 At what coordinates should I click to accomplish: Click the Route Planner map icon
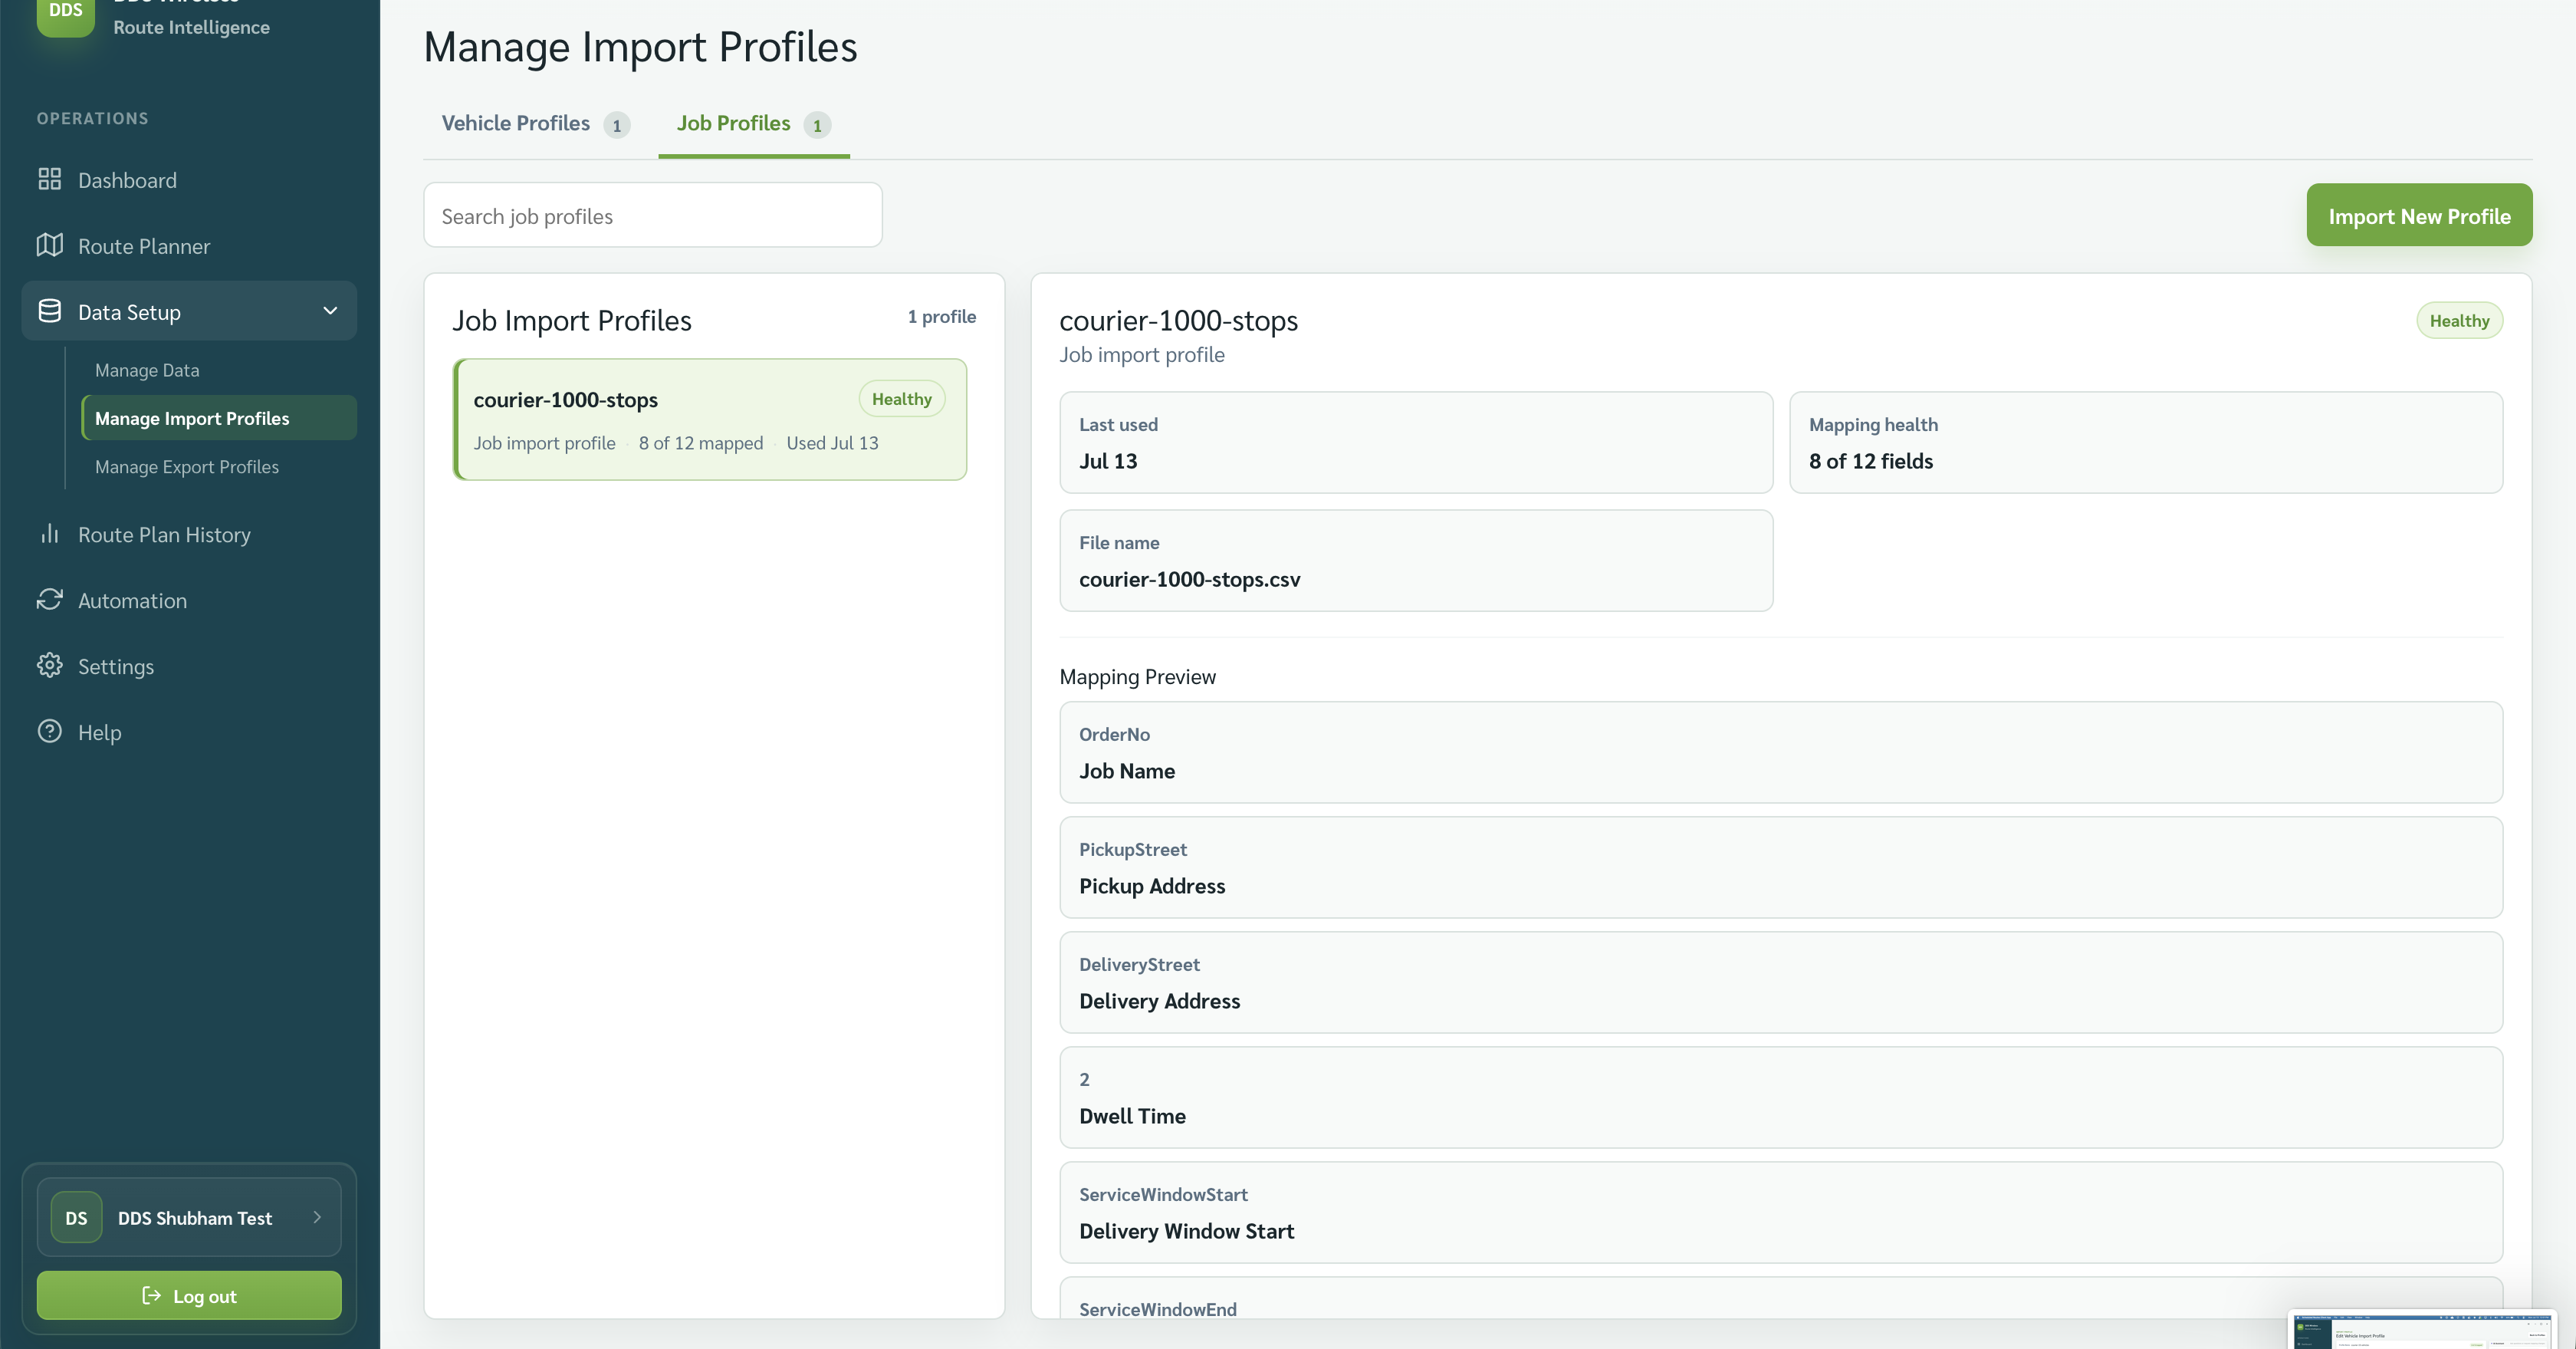(x=49, y=245)
